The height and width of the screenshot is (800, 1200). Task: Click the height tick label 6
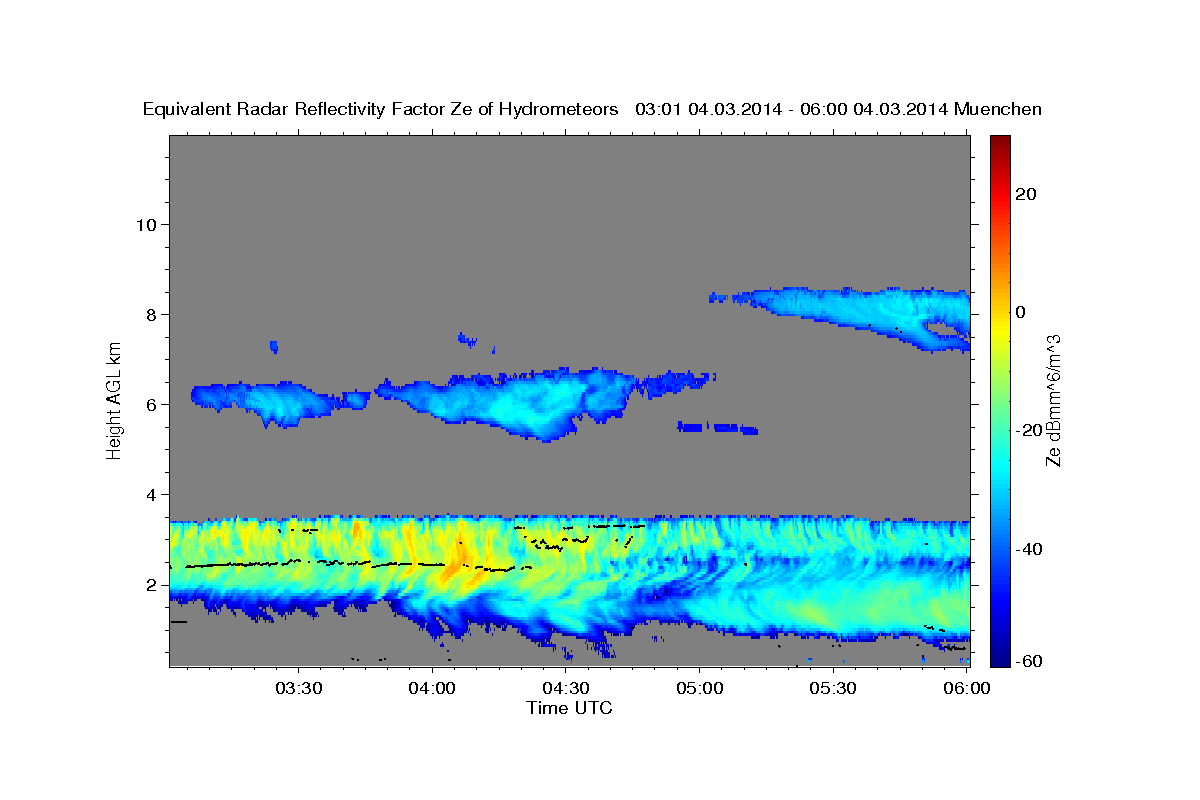click(x=151, y=404)
